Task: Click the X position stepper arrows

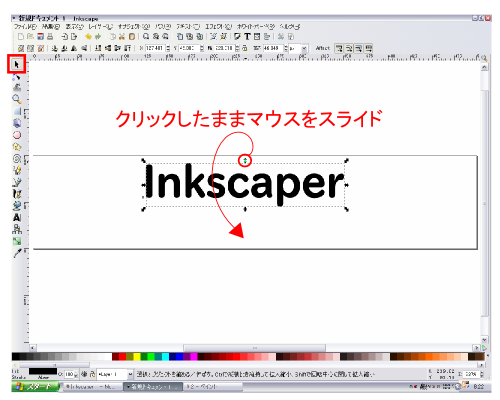Action: pos(168,48)
